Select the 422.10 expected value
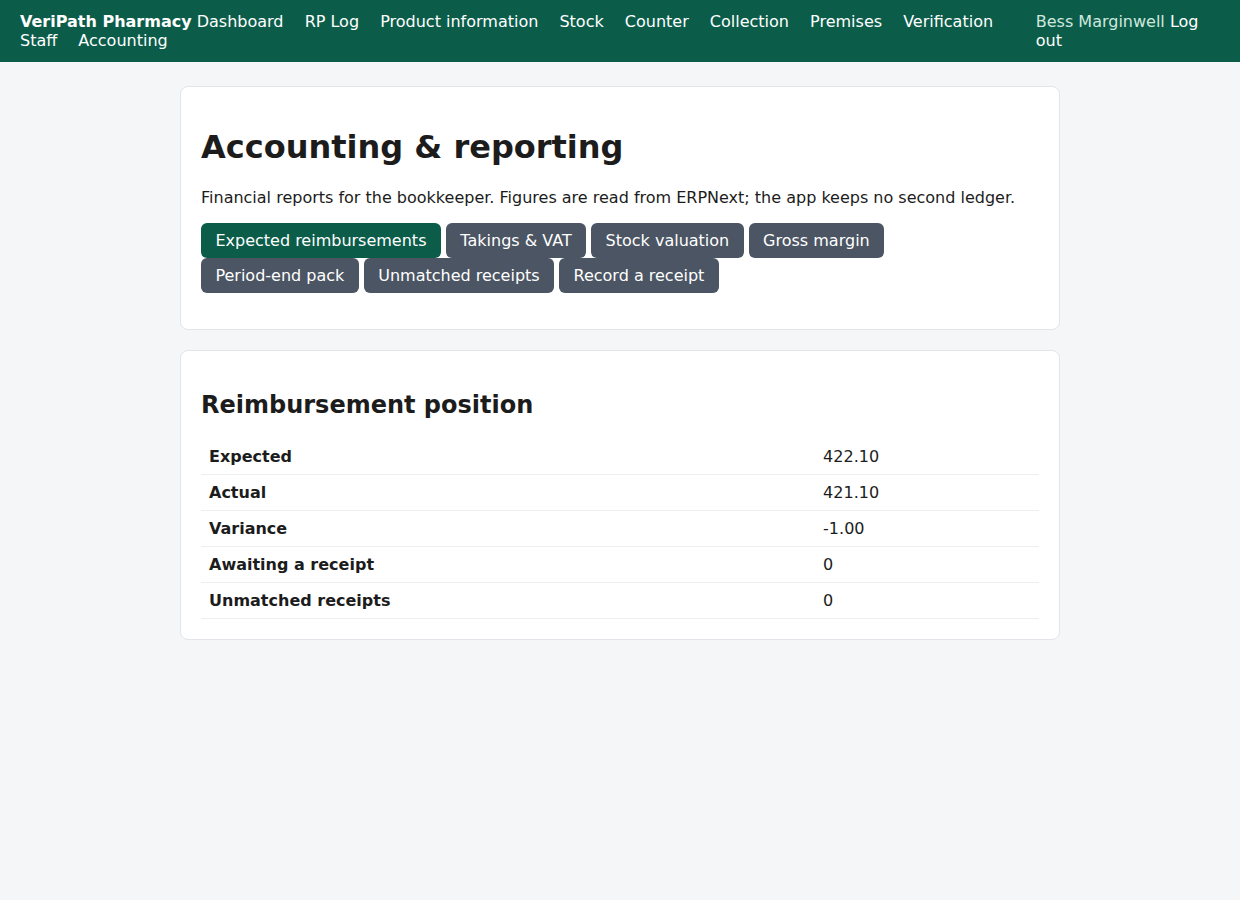The image size is (1240, 900). point(851,456)
